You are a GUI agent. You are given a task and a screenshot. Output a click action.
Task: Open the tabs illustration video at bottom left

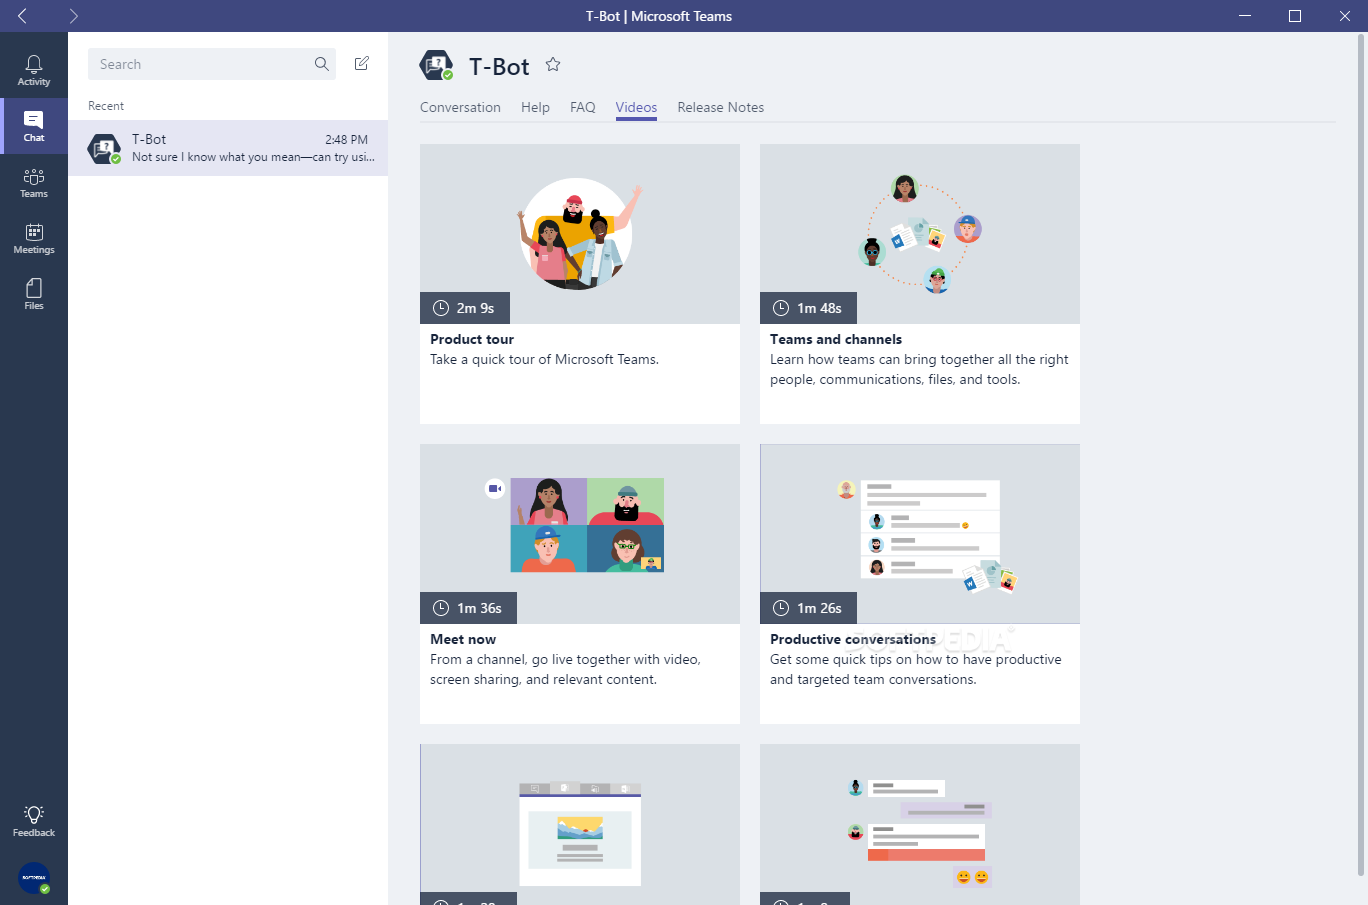click(580, 824)
